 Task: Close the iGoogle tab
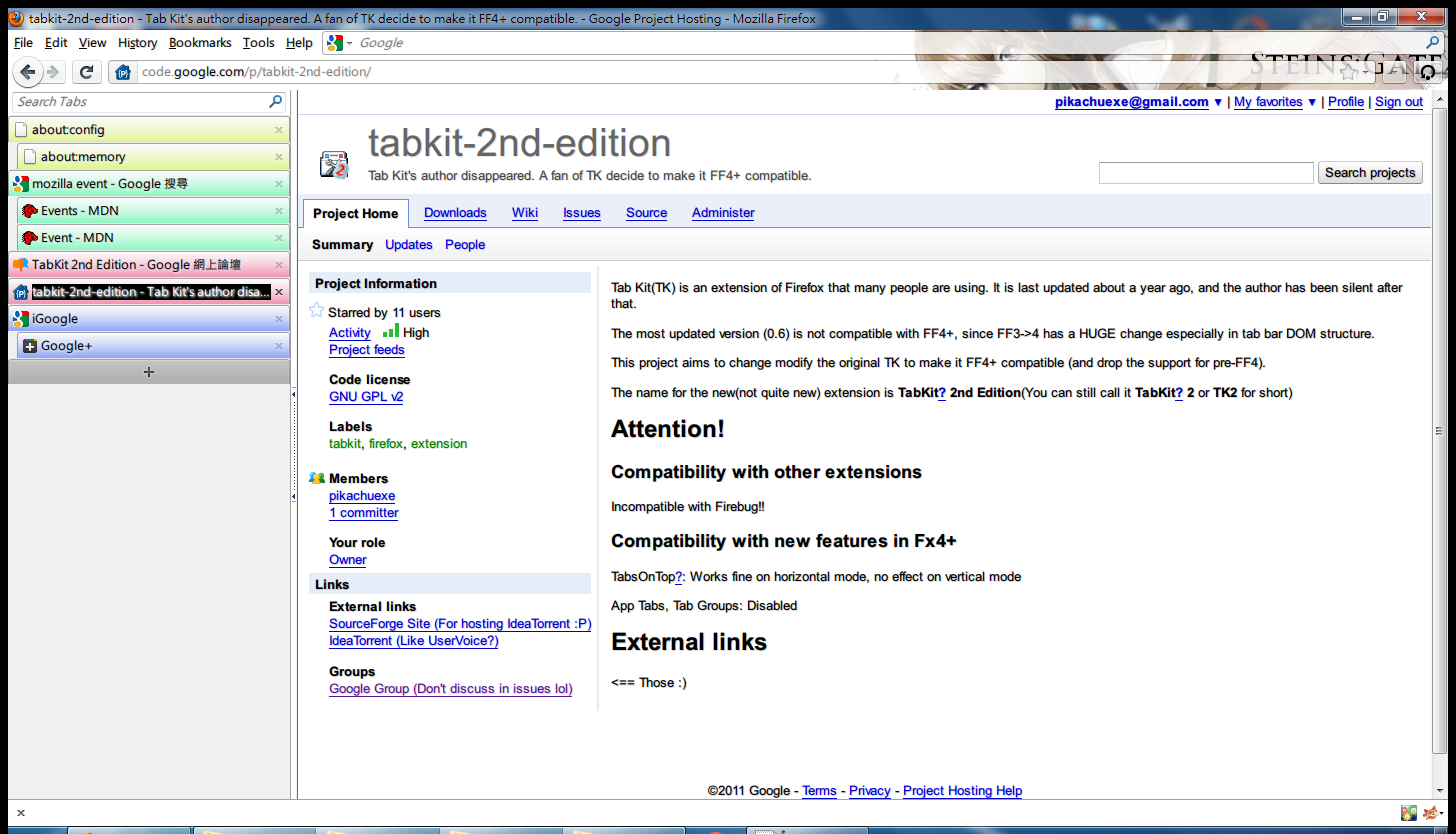pyautogui.click(x=279, y=319)
